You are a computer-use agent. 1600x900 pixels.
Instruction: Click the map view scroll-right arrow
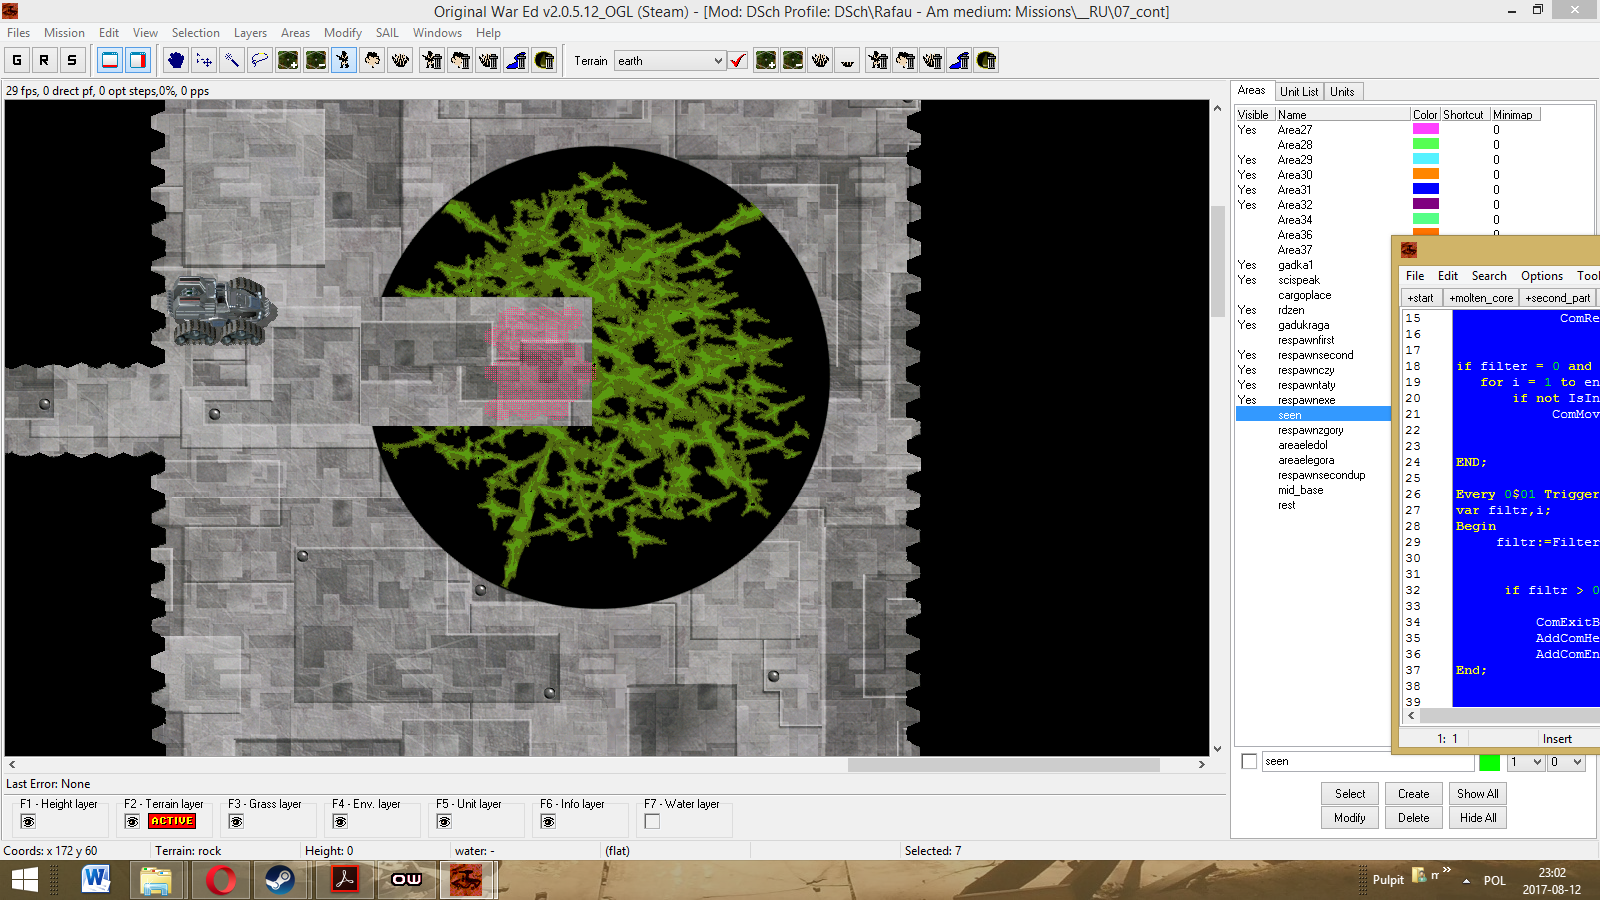coord(1202,764)
